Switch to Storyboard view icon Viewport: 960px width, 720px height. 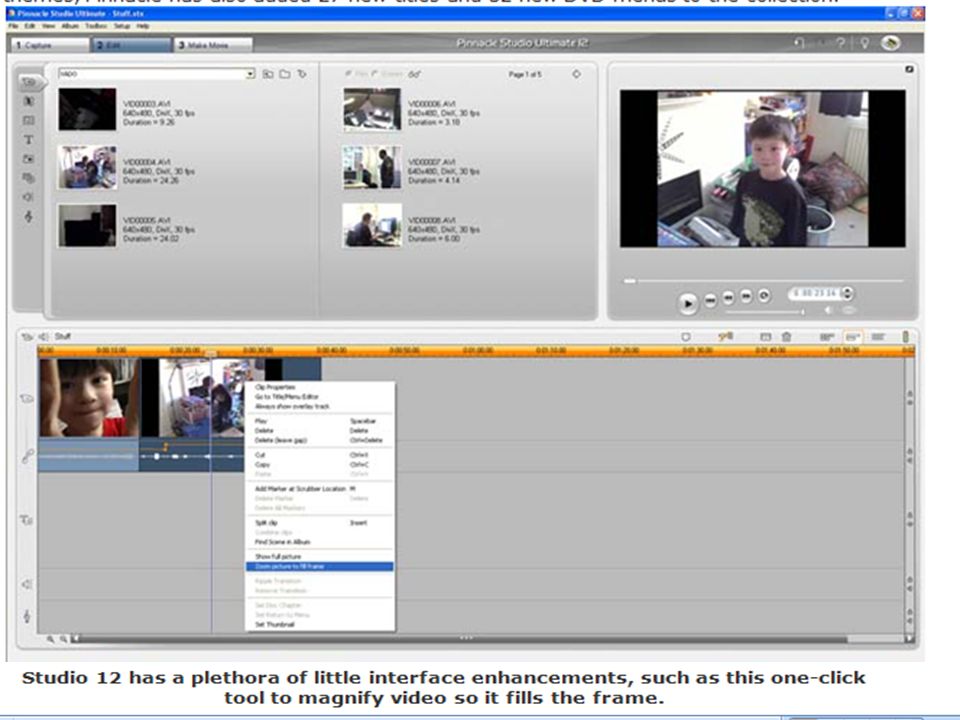pyautogui.click(x=827, y=336)
